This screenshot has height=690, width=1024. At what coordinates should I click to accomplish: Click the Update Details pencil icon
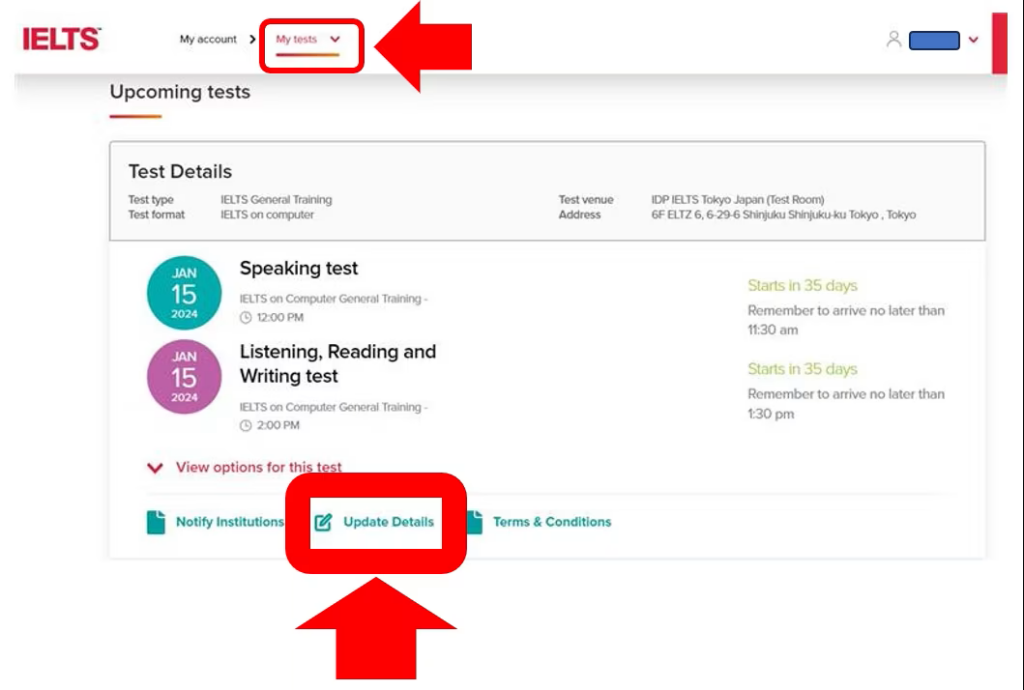[x=323, y=522]
